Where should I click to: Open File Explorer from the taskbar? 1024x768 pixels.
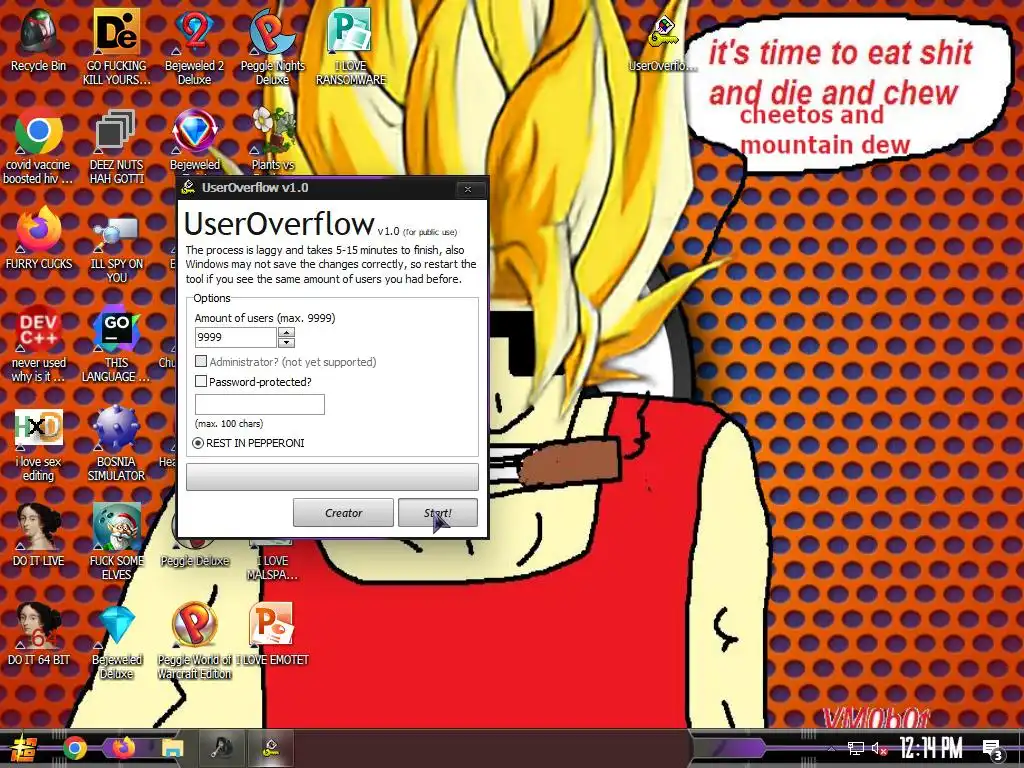(172, 748)
